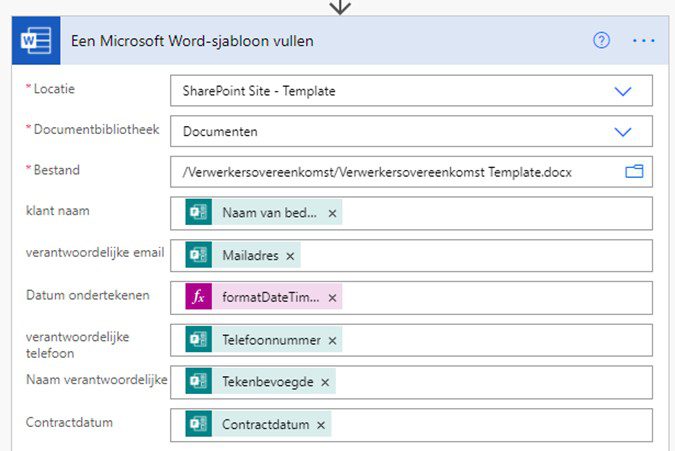
Task: Click the 'klant naam' label
Action: coord(58,211)
